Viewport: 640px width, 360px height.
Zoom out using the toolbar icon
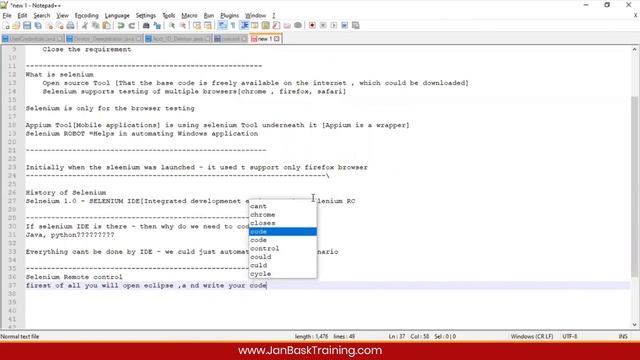pos(182,25)
